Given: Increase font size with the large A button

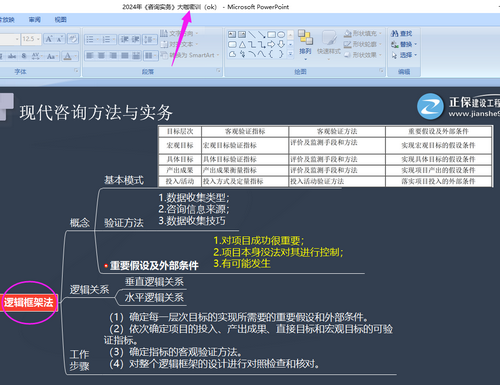Looking at the screenshot, I should pos(49,39).
